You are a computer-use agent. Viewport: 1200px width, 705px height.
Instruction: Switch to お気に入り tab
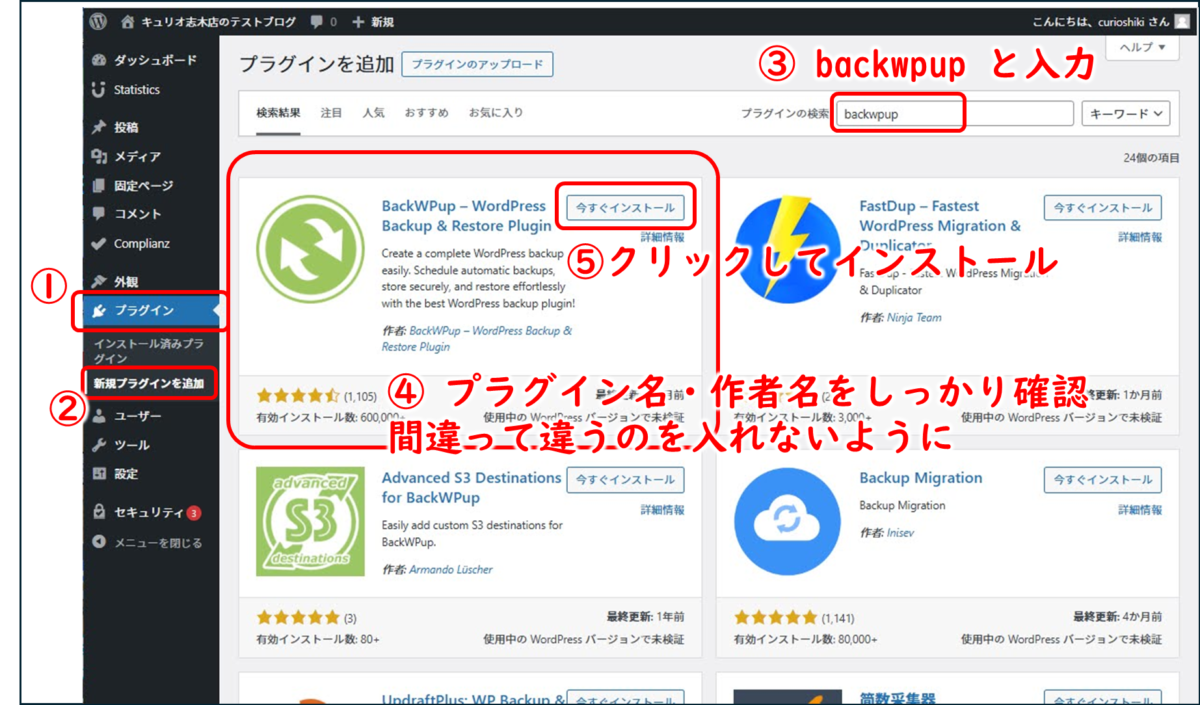tap(495, 113)
